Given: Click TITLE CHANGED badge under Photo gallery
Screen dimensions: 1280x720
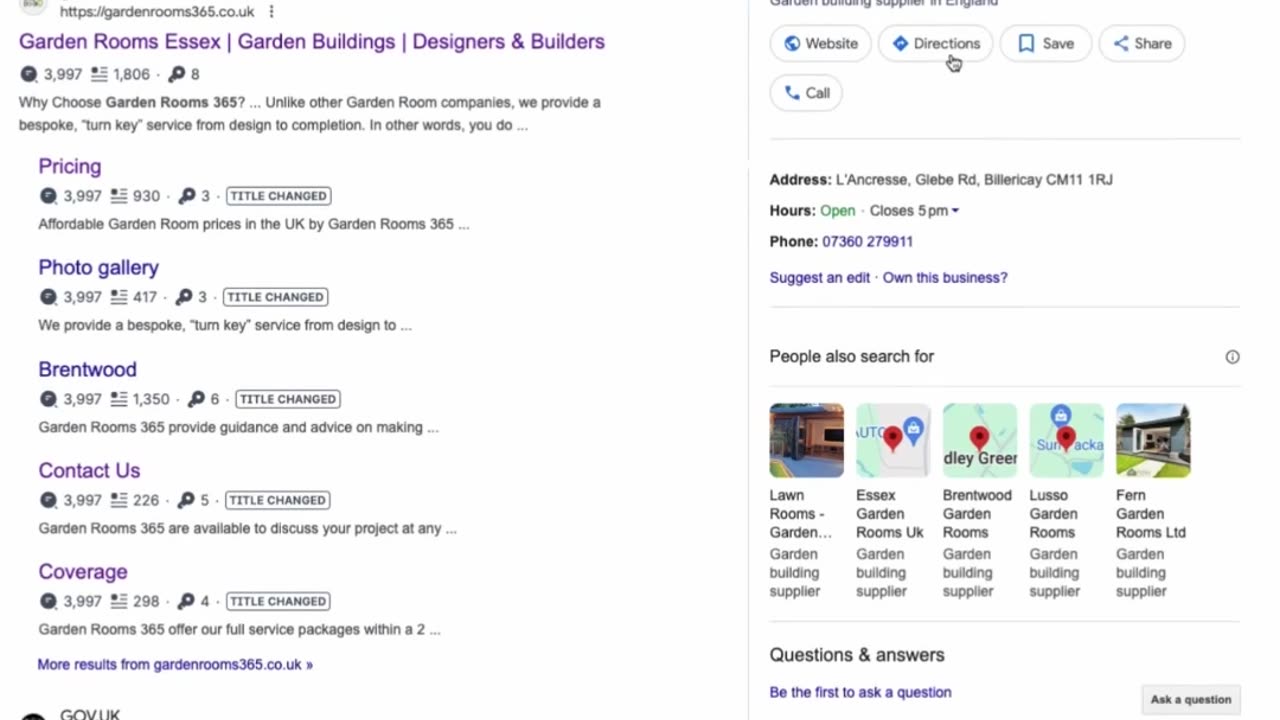Looking at the screenshot, I should tap(275, 297).
